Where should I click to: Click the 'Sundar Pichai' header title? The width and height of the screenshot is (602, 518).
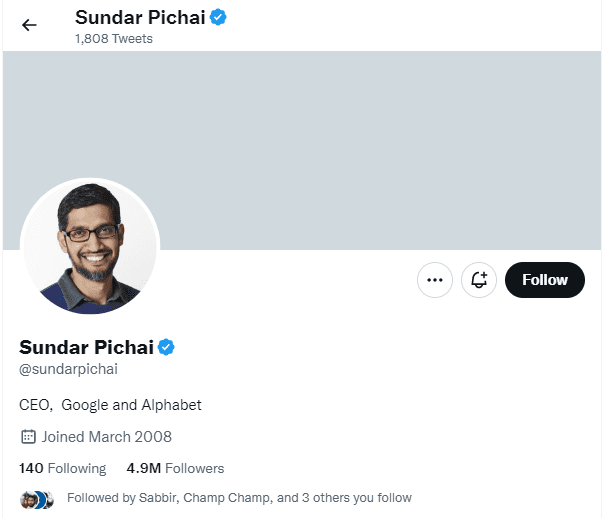pos(140,18)
